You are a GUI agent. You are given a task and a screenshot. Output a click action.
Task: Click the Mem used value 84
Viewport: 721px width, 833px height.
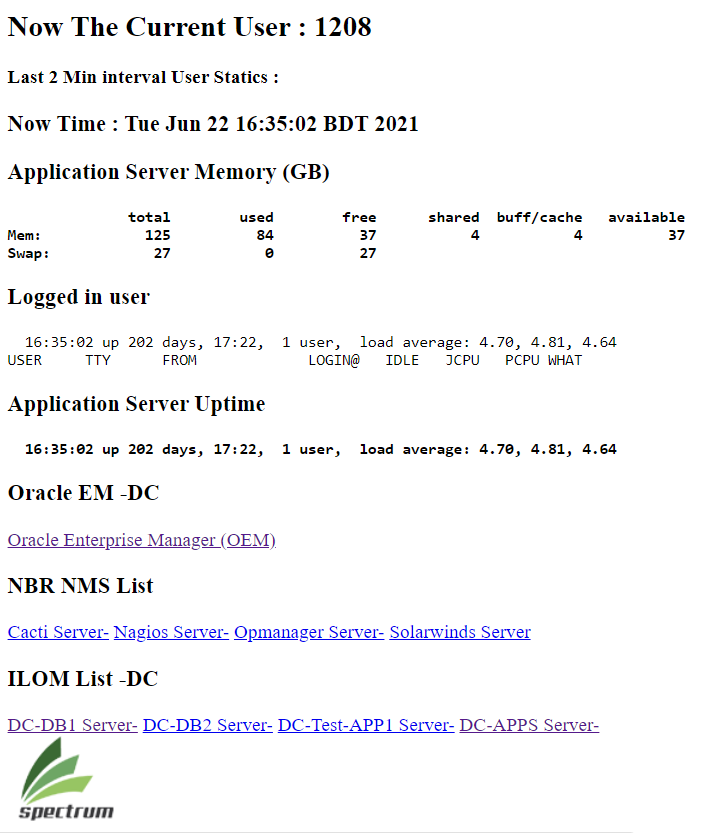pyautogui.click(x=265, y=235)
